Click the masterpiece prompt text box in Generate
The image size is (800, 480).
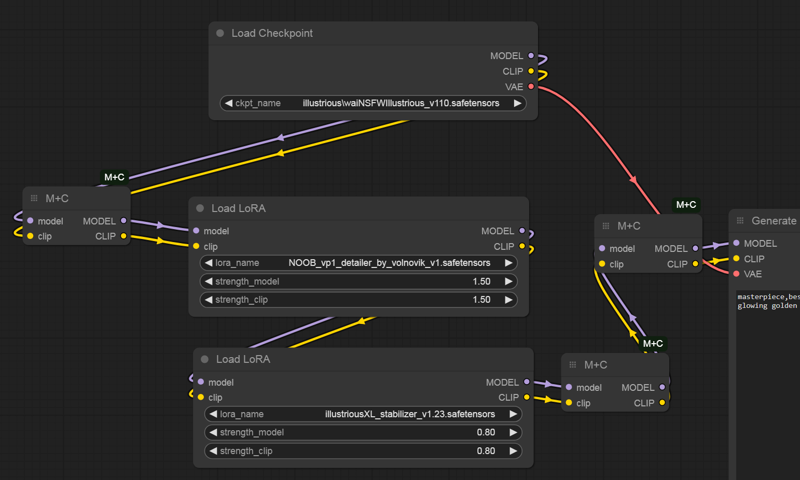tap(768, 385)
